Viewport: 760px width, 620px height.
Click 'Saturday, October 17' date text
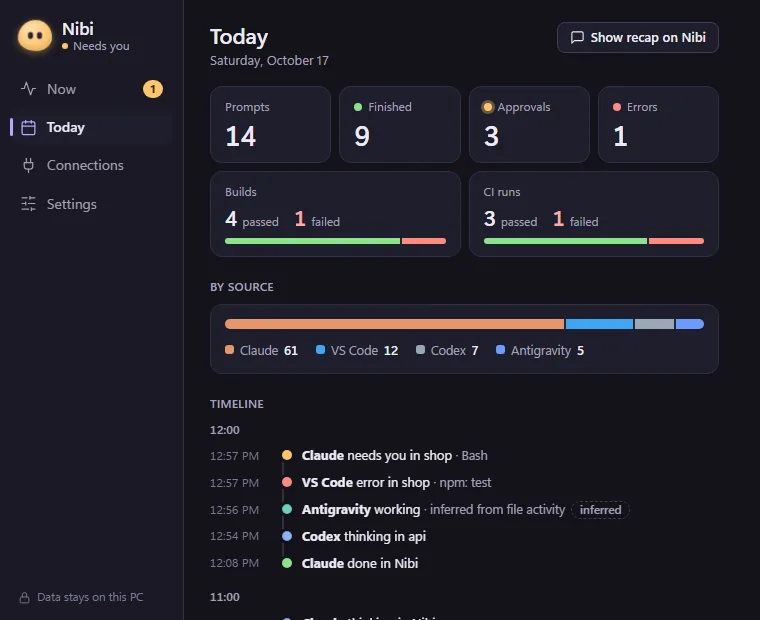click(x=269, y=61)
